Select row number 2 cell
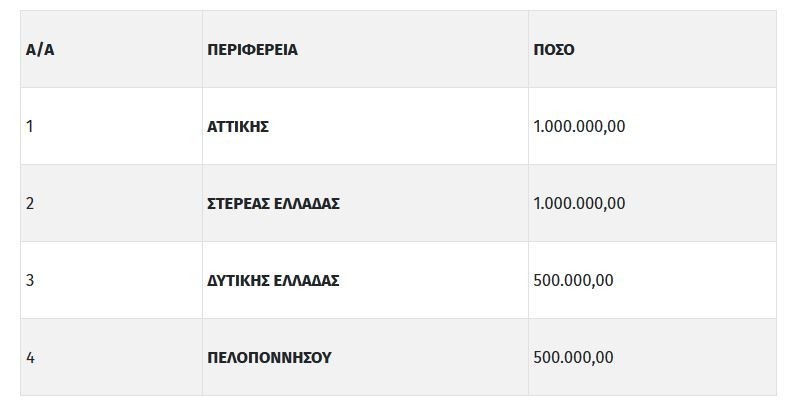 click(31, 204)
